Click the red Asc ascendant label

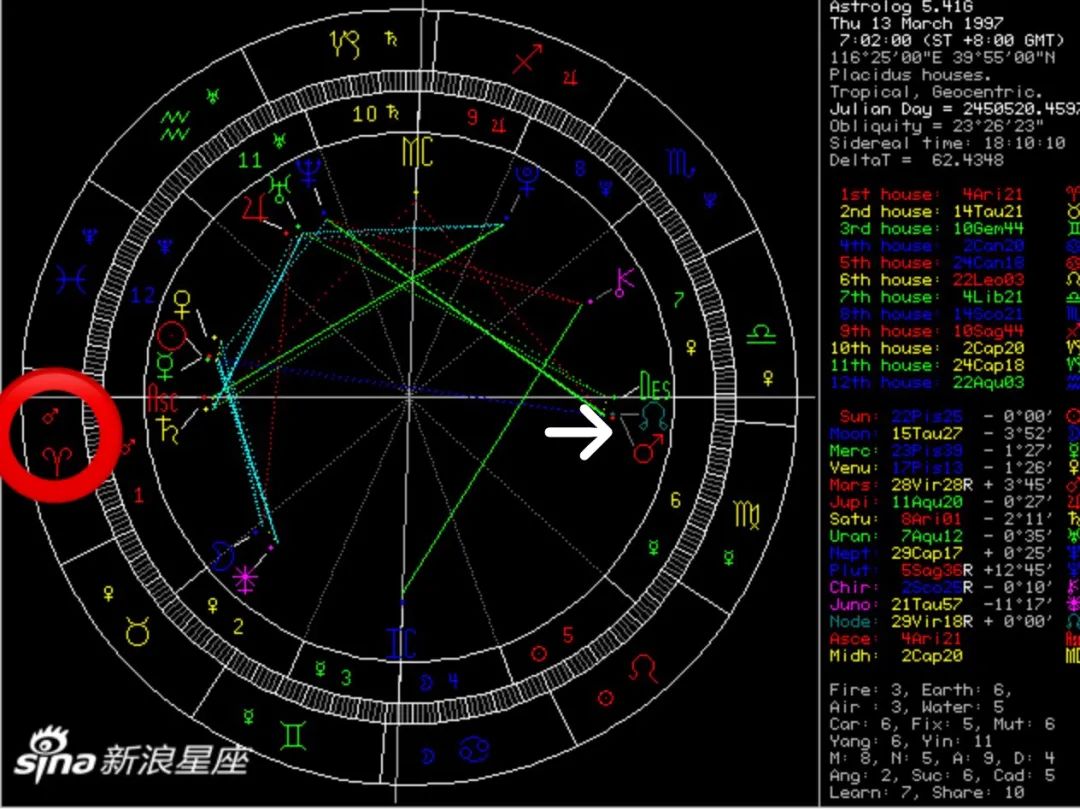pos(163,399)
